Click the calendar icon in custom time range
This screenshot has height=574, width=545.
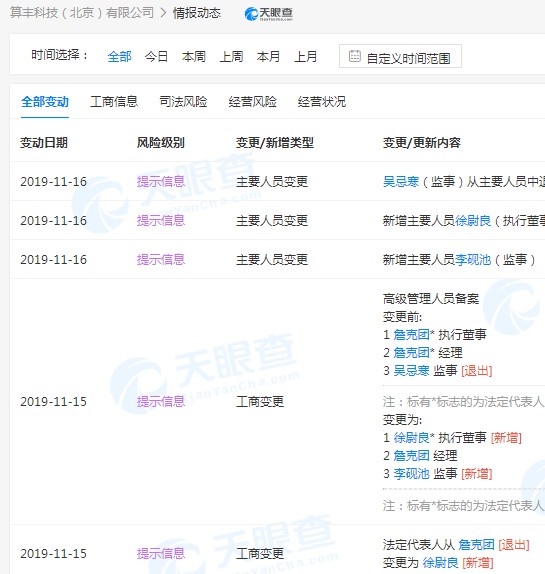pos(354,56)
